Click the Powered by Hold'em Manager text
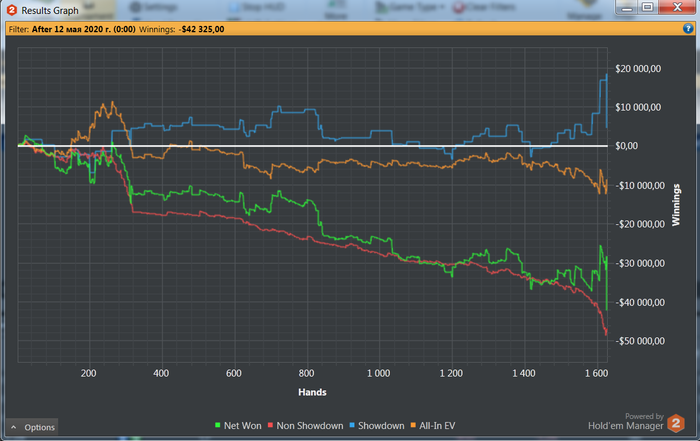The image size is (700, 441). [x=625, y=421]
